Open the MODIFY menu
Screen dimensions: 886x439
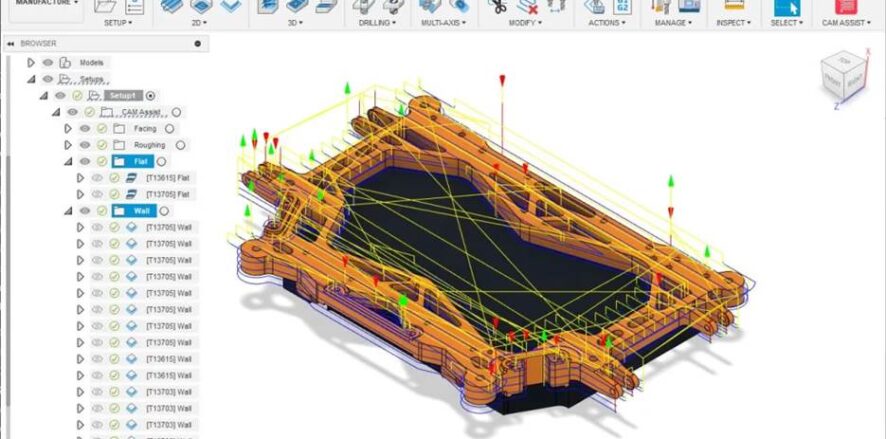[x=525, y=23]
